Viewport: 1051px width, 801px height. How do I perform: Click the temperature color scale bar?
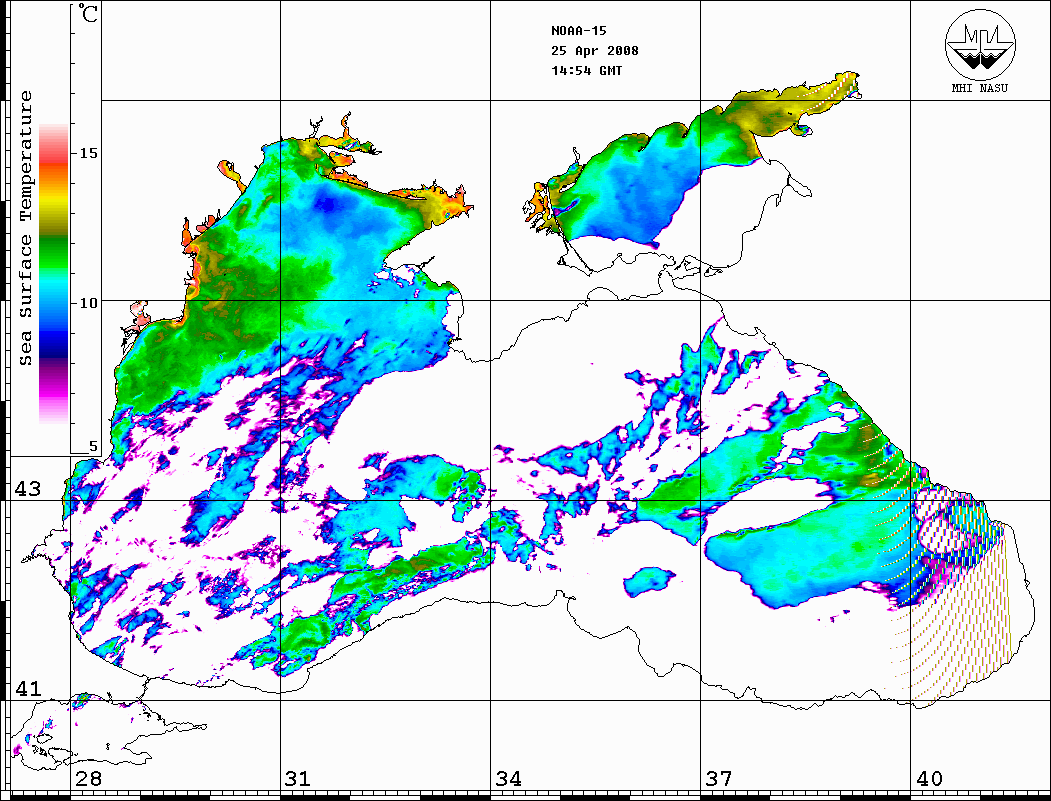pos(54,273)
